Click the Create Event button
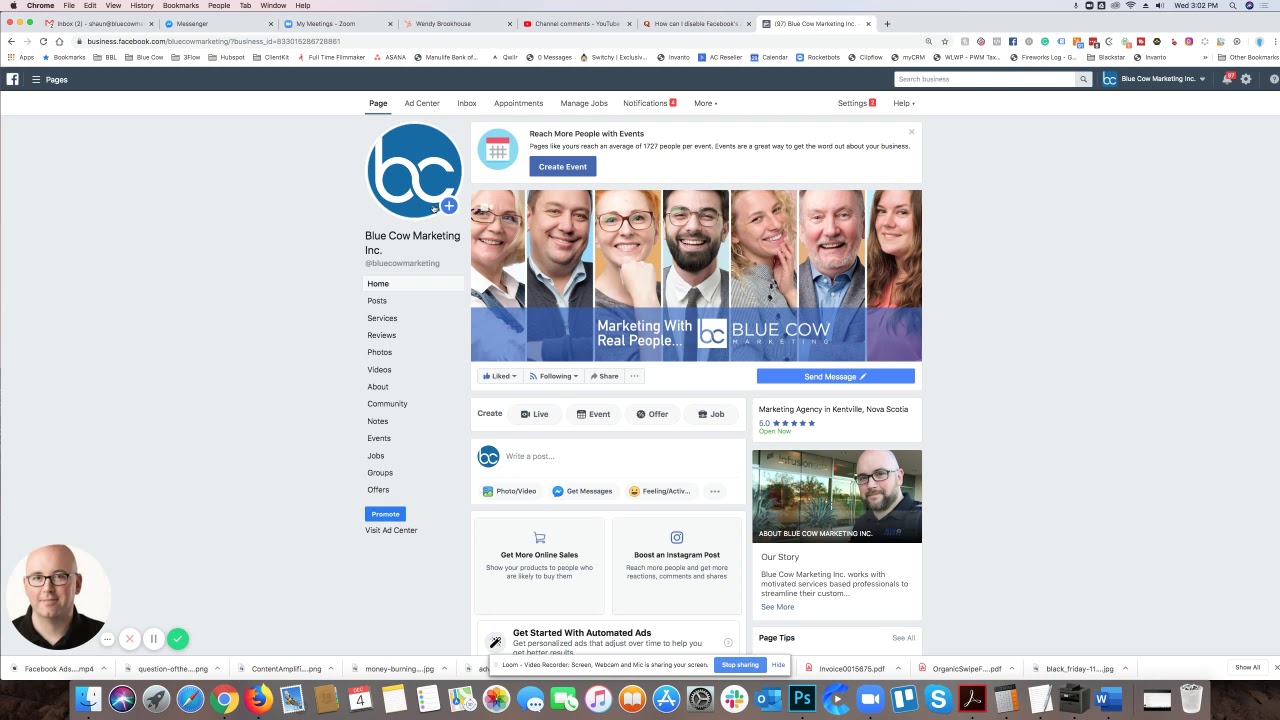1280x720 pixels. click(563, 167)
